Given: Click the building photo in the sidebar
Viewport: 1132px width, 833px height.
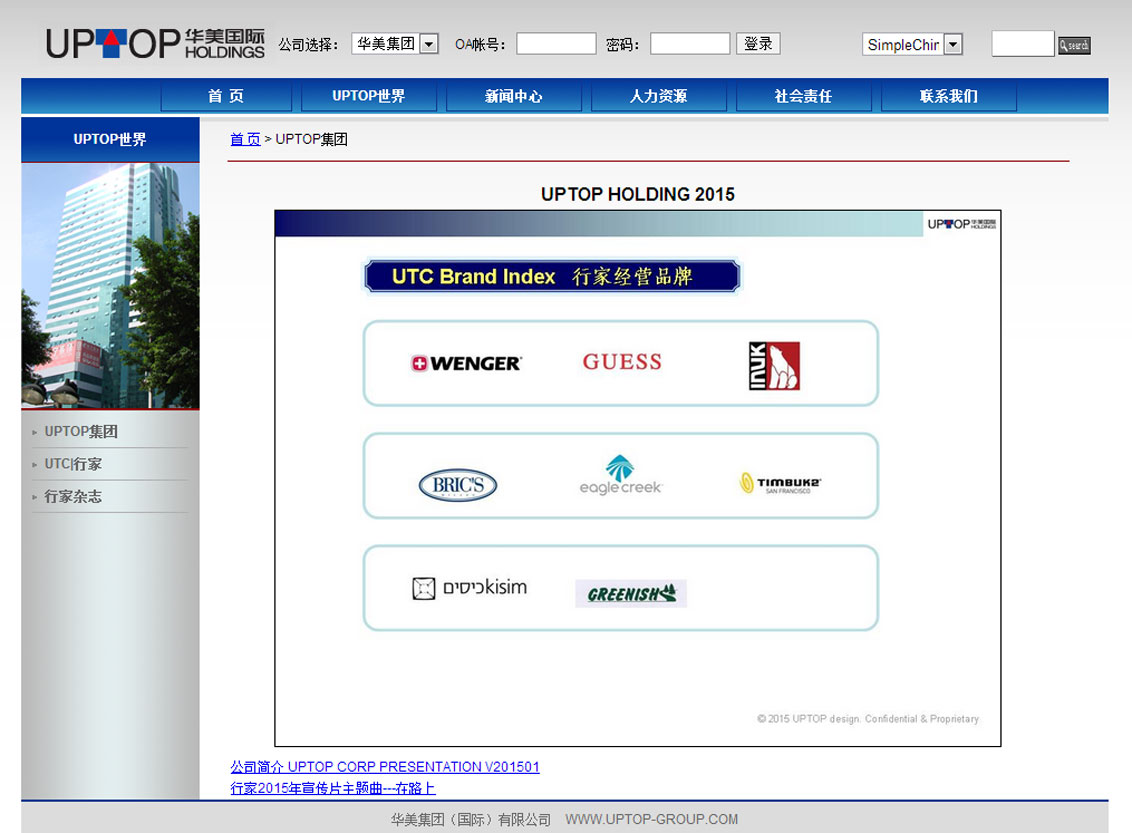Looking at the screenshot, I should point(110,286).
